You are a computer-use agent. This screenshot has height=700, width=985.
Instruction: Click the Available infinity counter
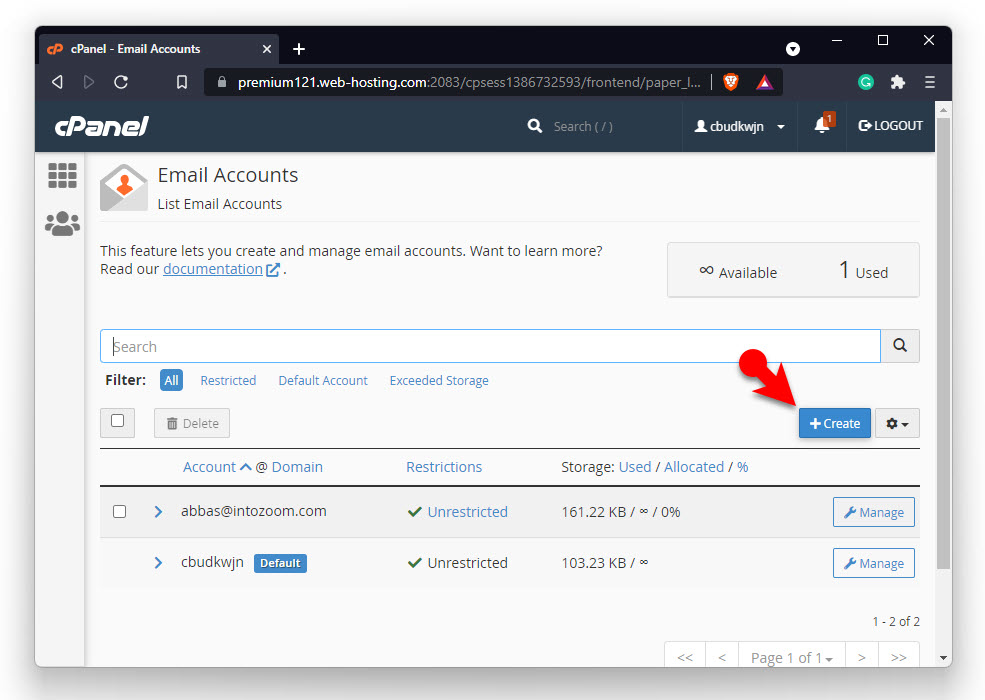click(738, 272)
